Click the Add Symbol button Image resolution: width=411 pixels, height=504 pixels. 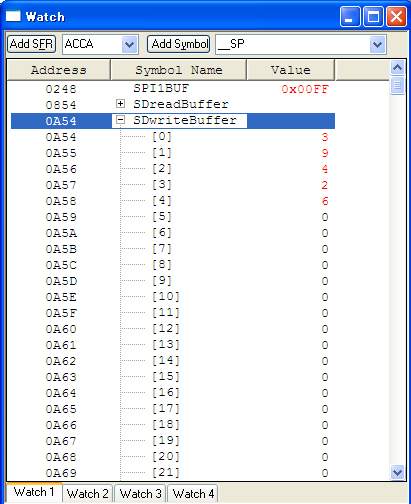click(x=179, y=44)
